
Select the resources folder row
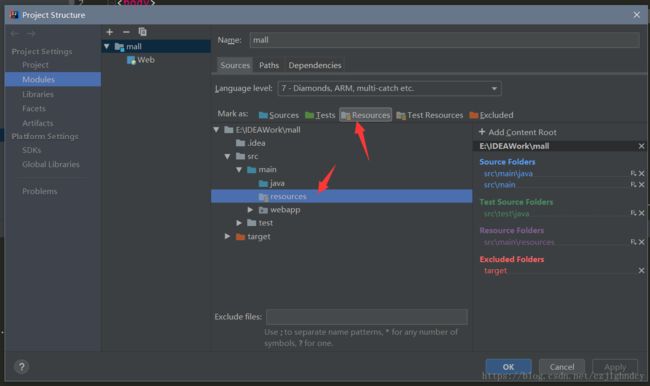pyautogui.click(x=342, y=196)
